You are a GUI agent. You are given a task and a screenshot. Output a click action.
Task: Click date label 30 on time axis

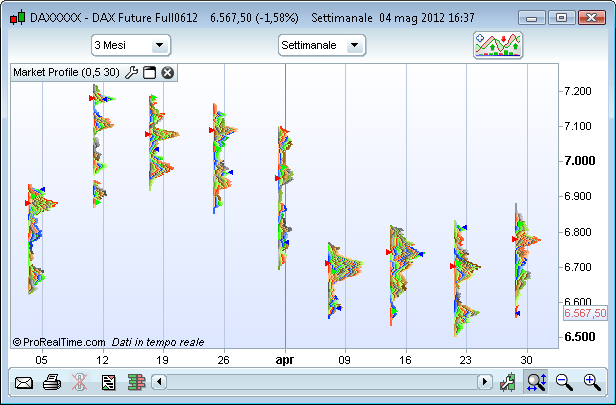pos(526,360)
